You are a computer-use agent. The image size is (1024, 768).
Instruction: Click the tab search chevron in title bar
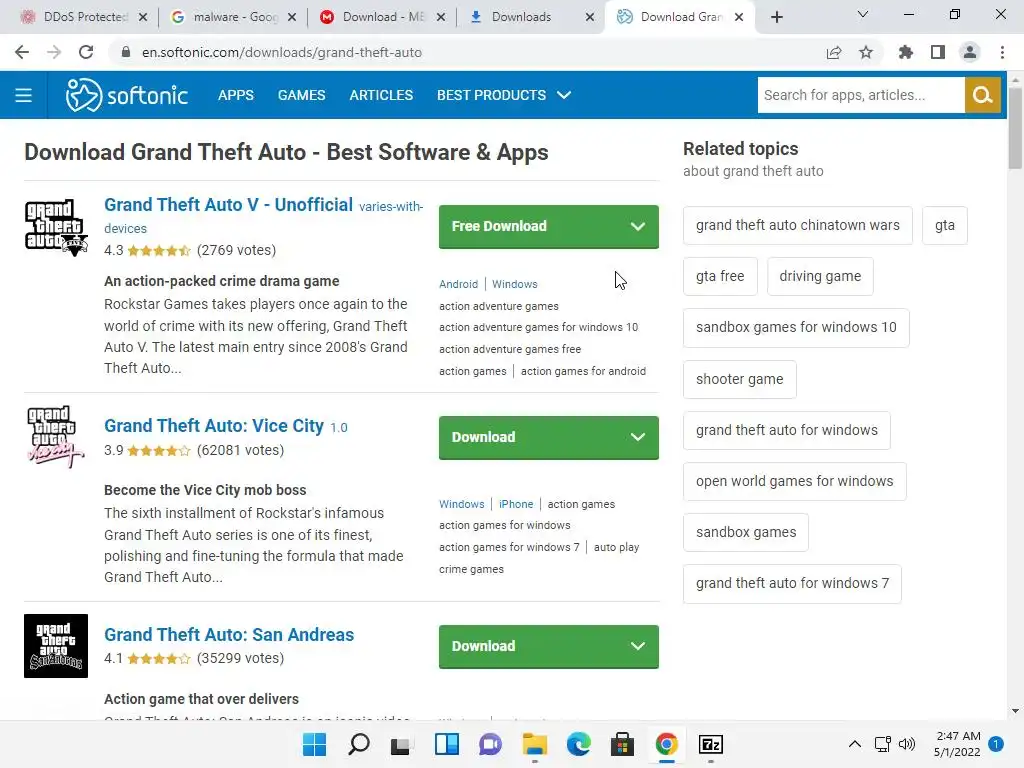(x=863, y=14)
